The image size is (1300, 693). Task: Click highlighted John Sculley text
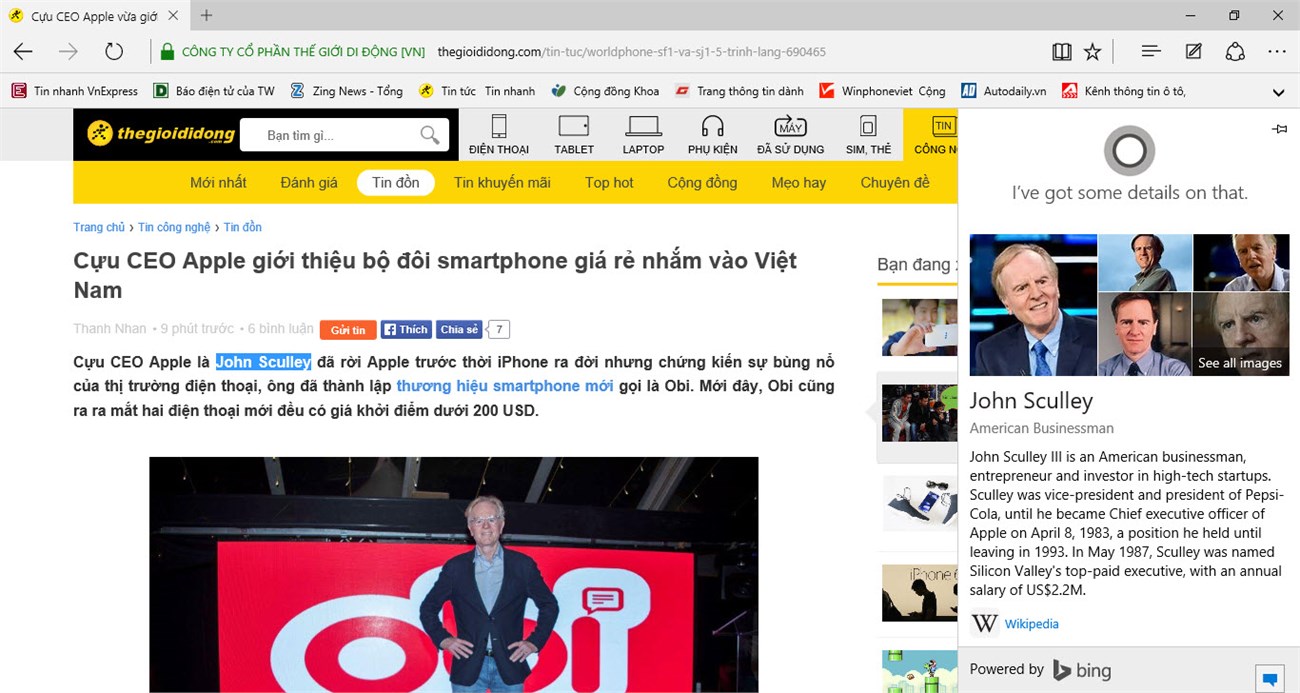263,361
